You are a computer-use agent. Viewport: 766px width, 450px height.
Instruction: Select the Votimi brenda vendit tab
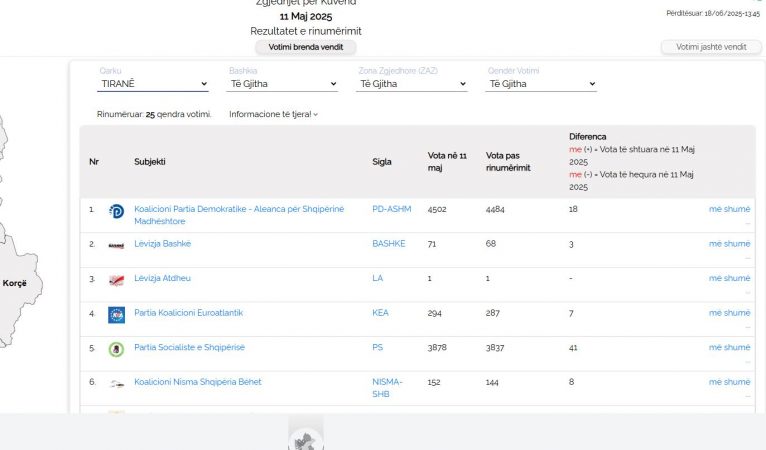tap(306, 47)
